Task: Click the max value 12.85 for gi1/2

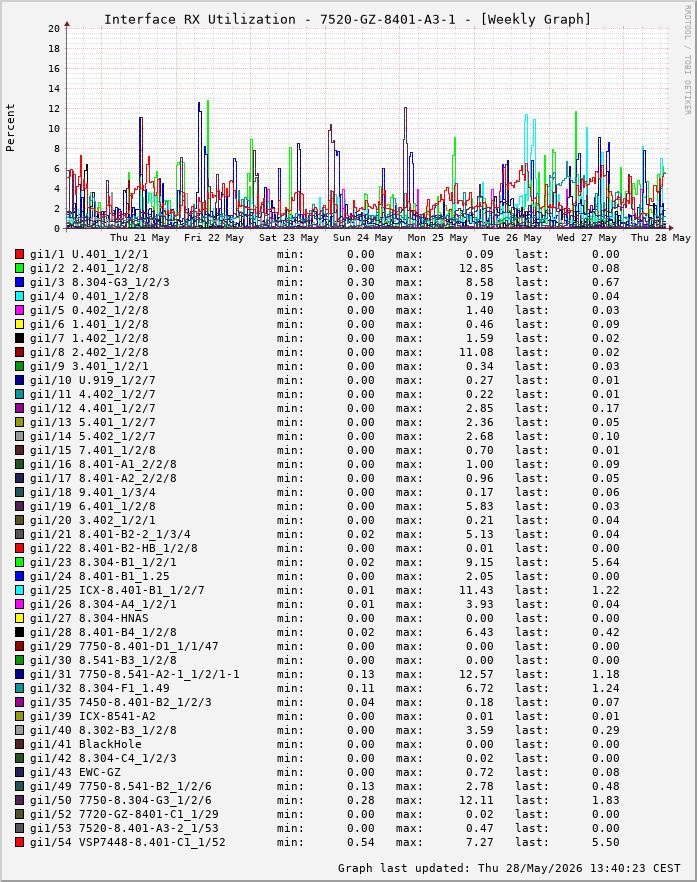Action: (x=476, y=268)
